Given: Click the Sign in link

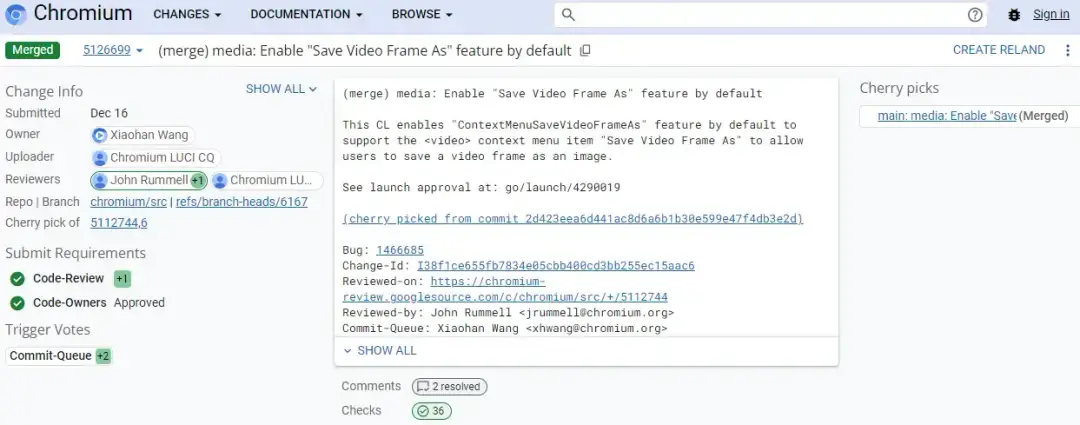Looking at the screenshot, I should [x=1051, y=14].
